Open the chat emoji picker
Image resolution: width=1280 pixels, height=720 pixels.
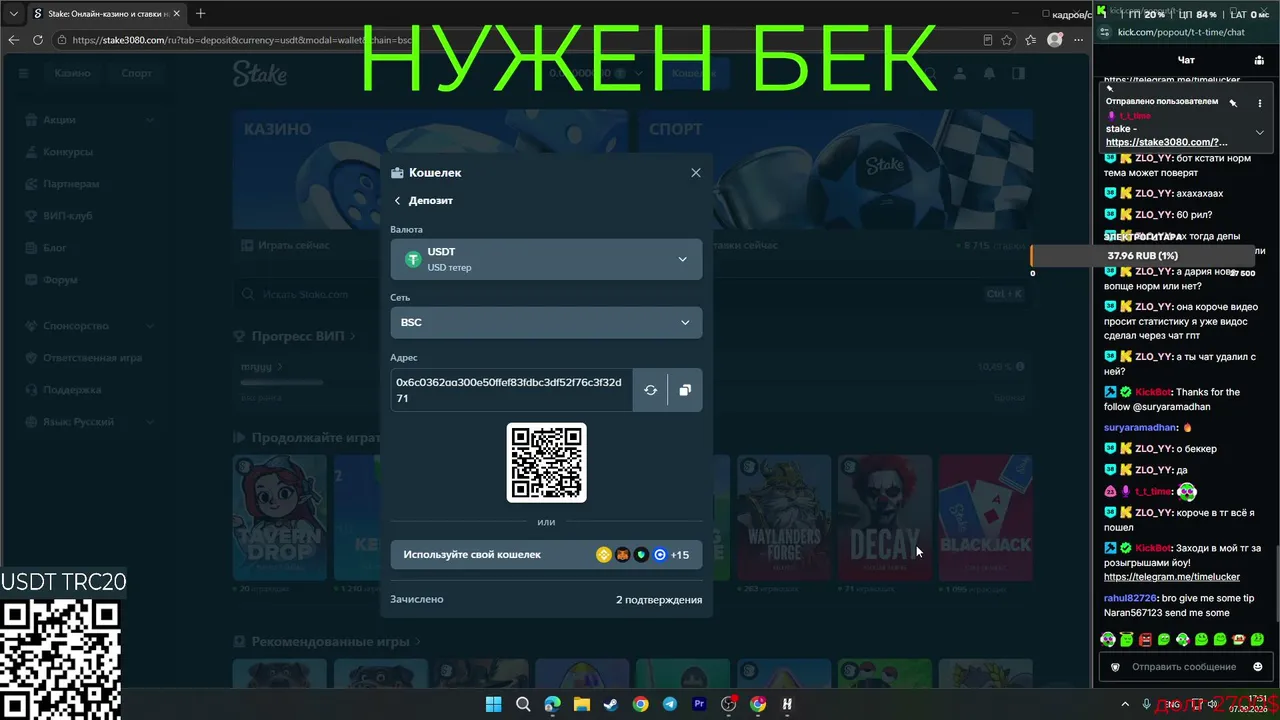[x=1257, y=667]
